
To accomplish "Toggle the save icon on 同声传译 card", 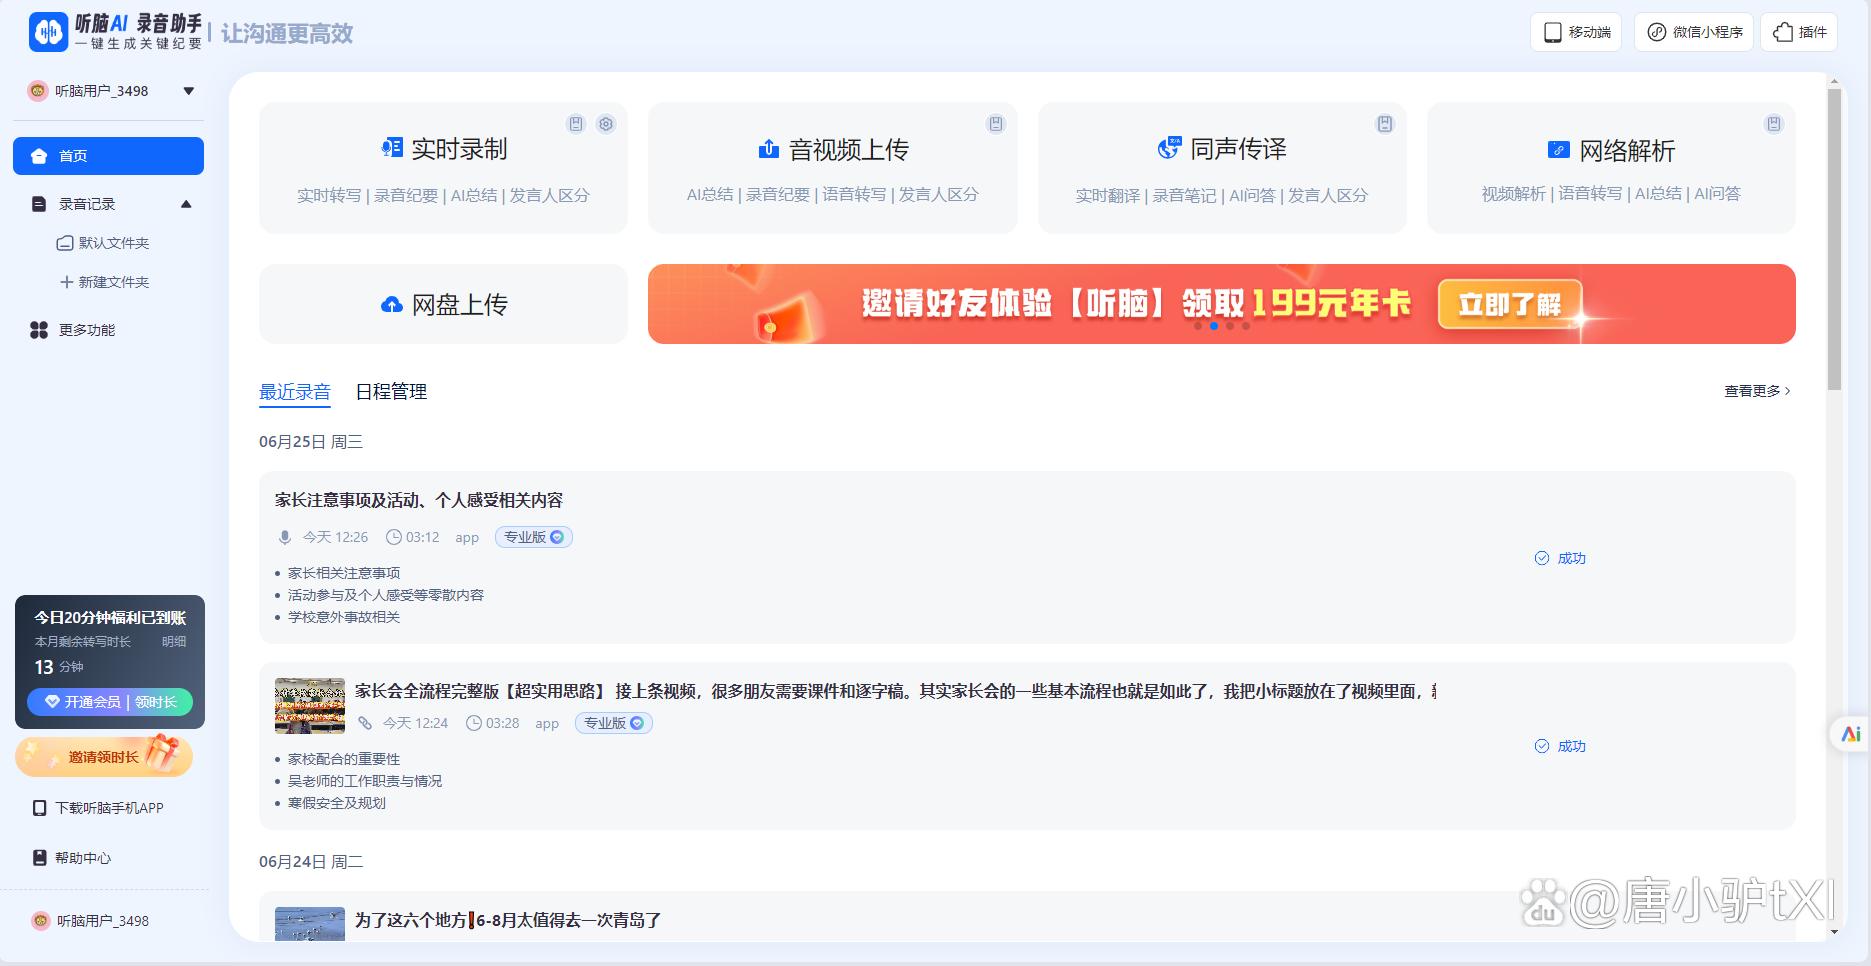I will coord(1384,121).
